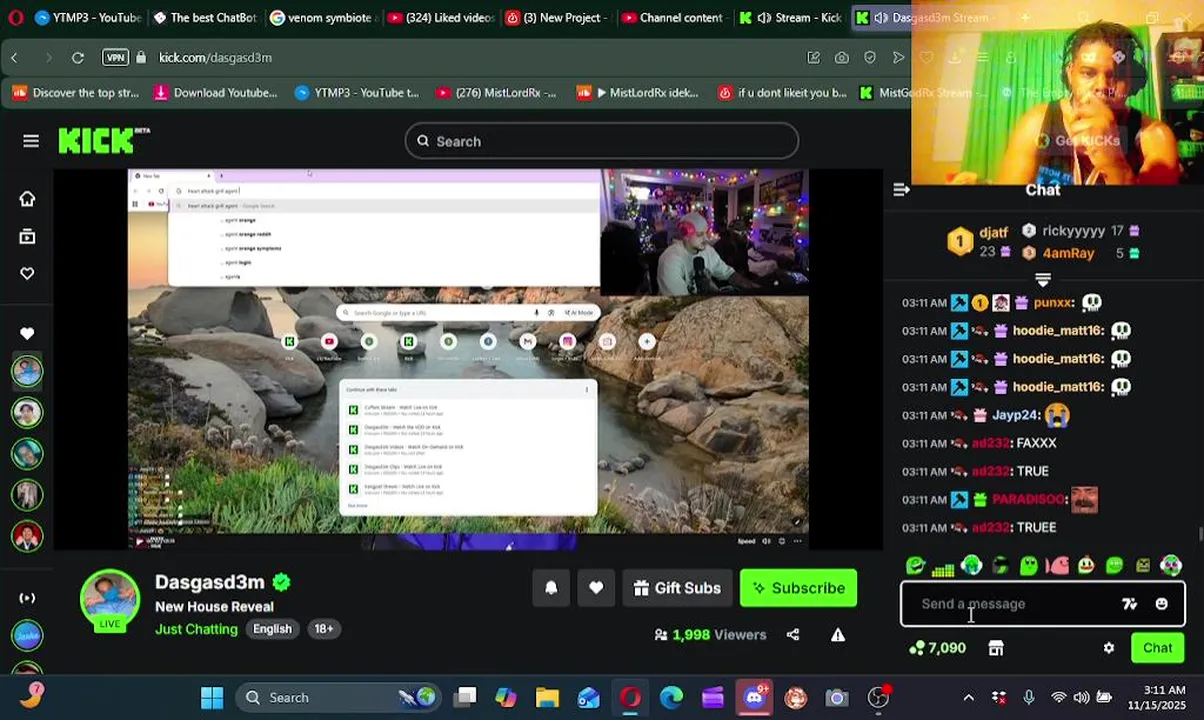Show hidden system tray icons chevron

[x=968, y=698]
